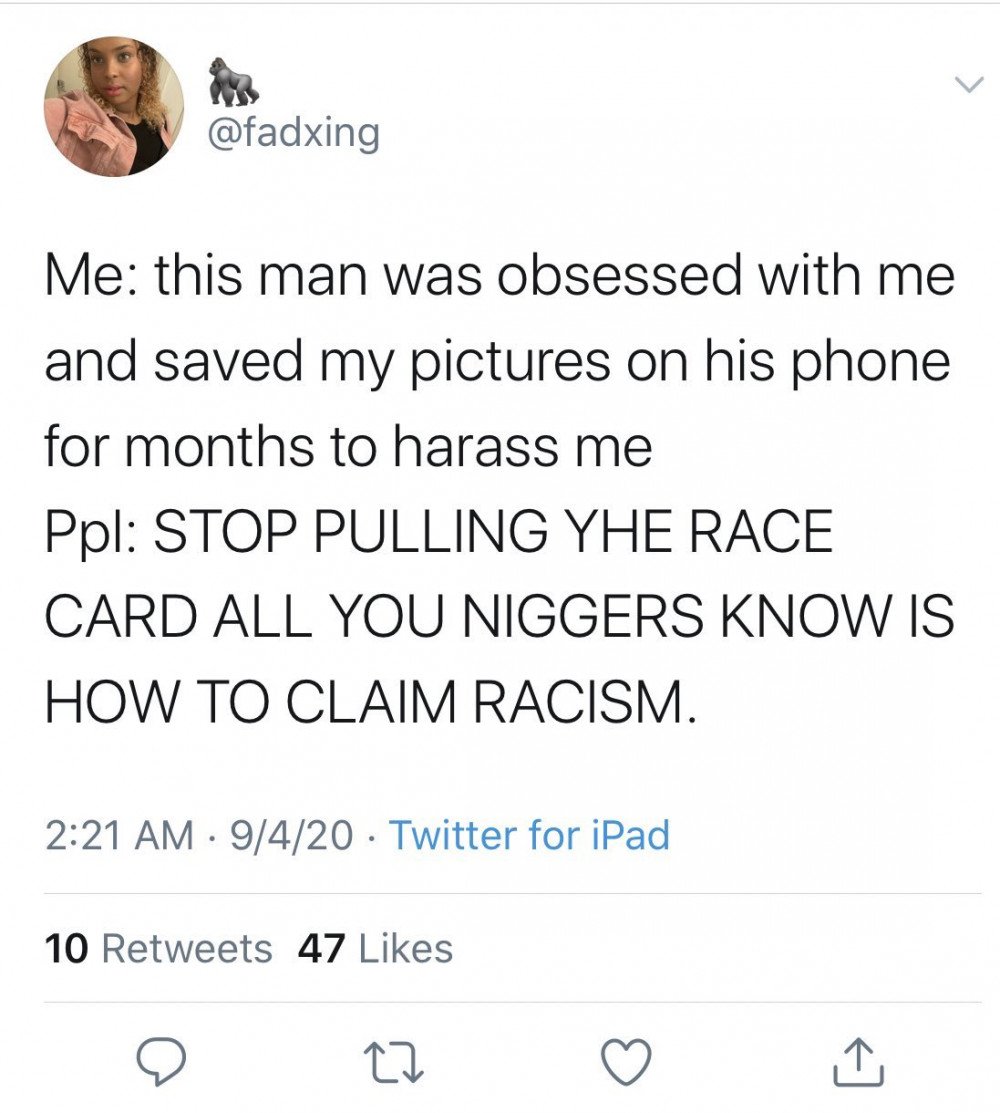
Task: Expand the tweet options chevron
Action: pos(969,84)
